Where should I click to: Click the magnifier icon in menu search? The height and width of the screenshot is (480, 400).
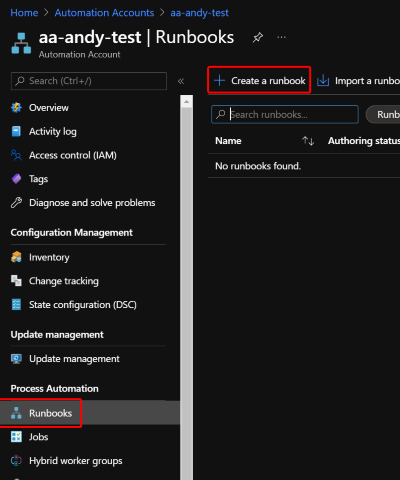20,81
